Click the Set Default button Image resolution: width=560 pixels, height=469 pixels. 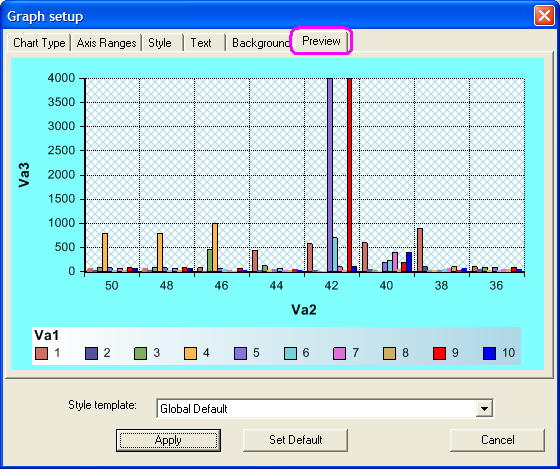click(295, 440)
